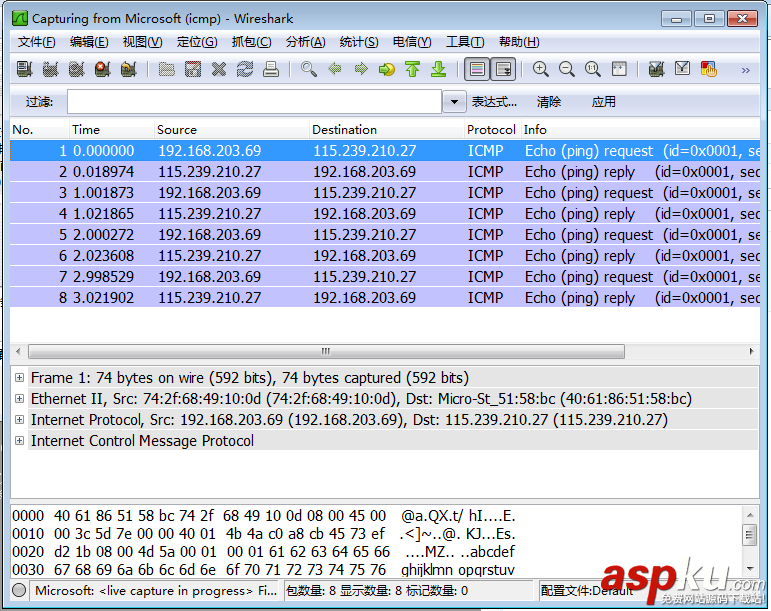771x611 pixels.
Task: Expand Internet Control Message Protocol node
Action: [19, 441]
